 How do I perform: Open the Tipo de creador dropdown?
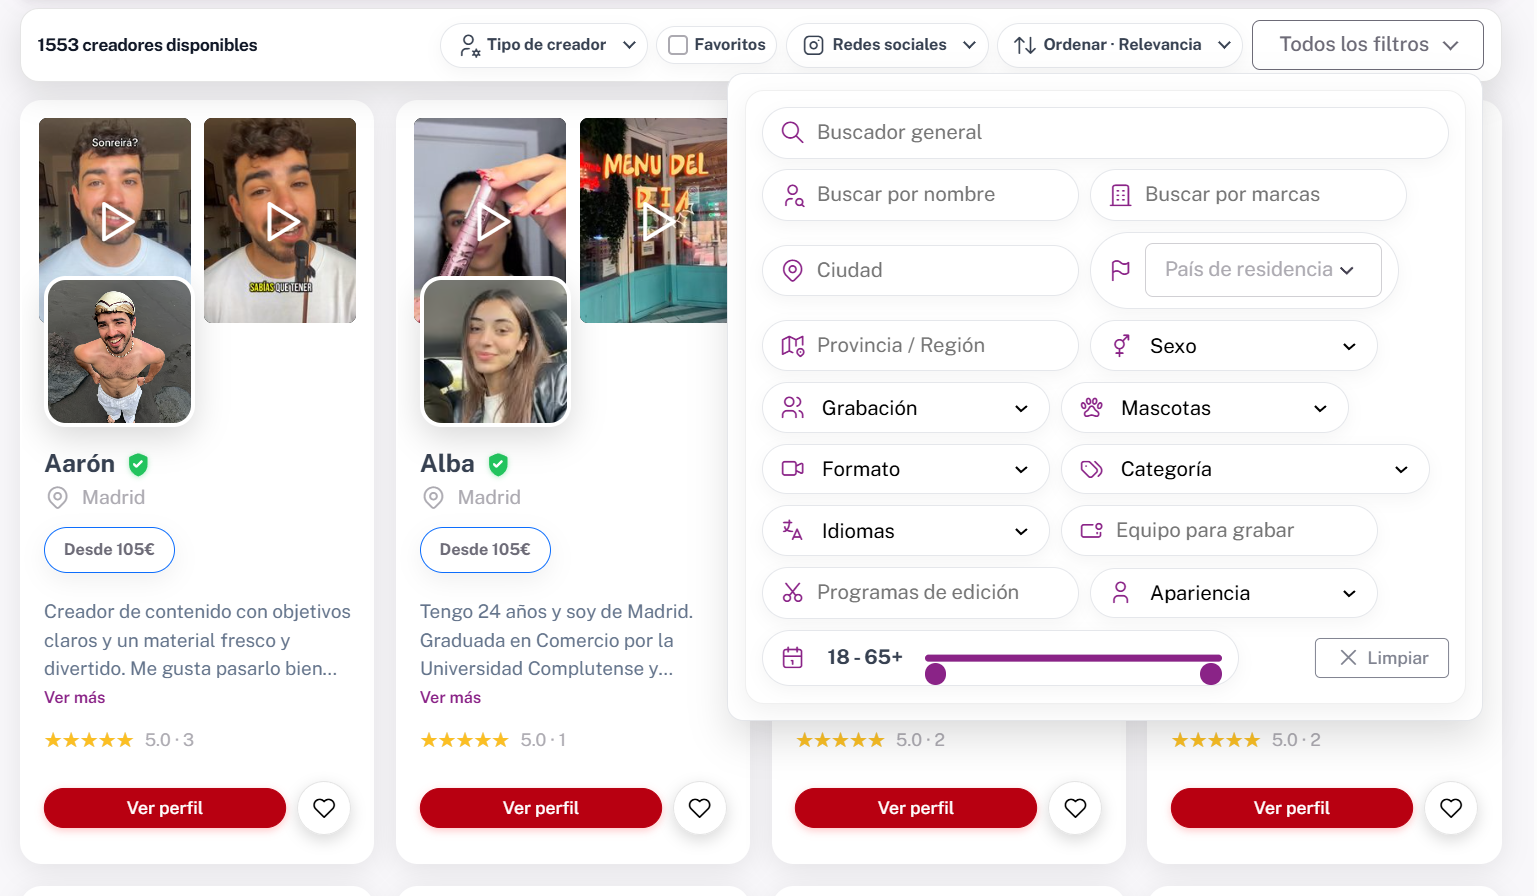coord(543,44)
